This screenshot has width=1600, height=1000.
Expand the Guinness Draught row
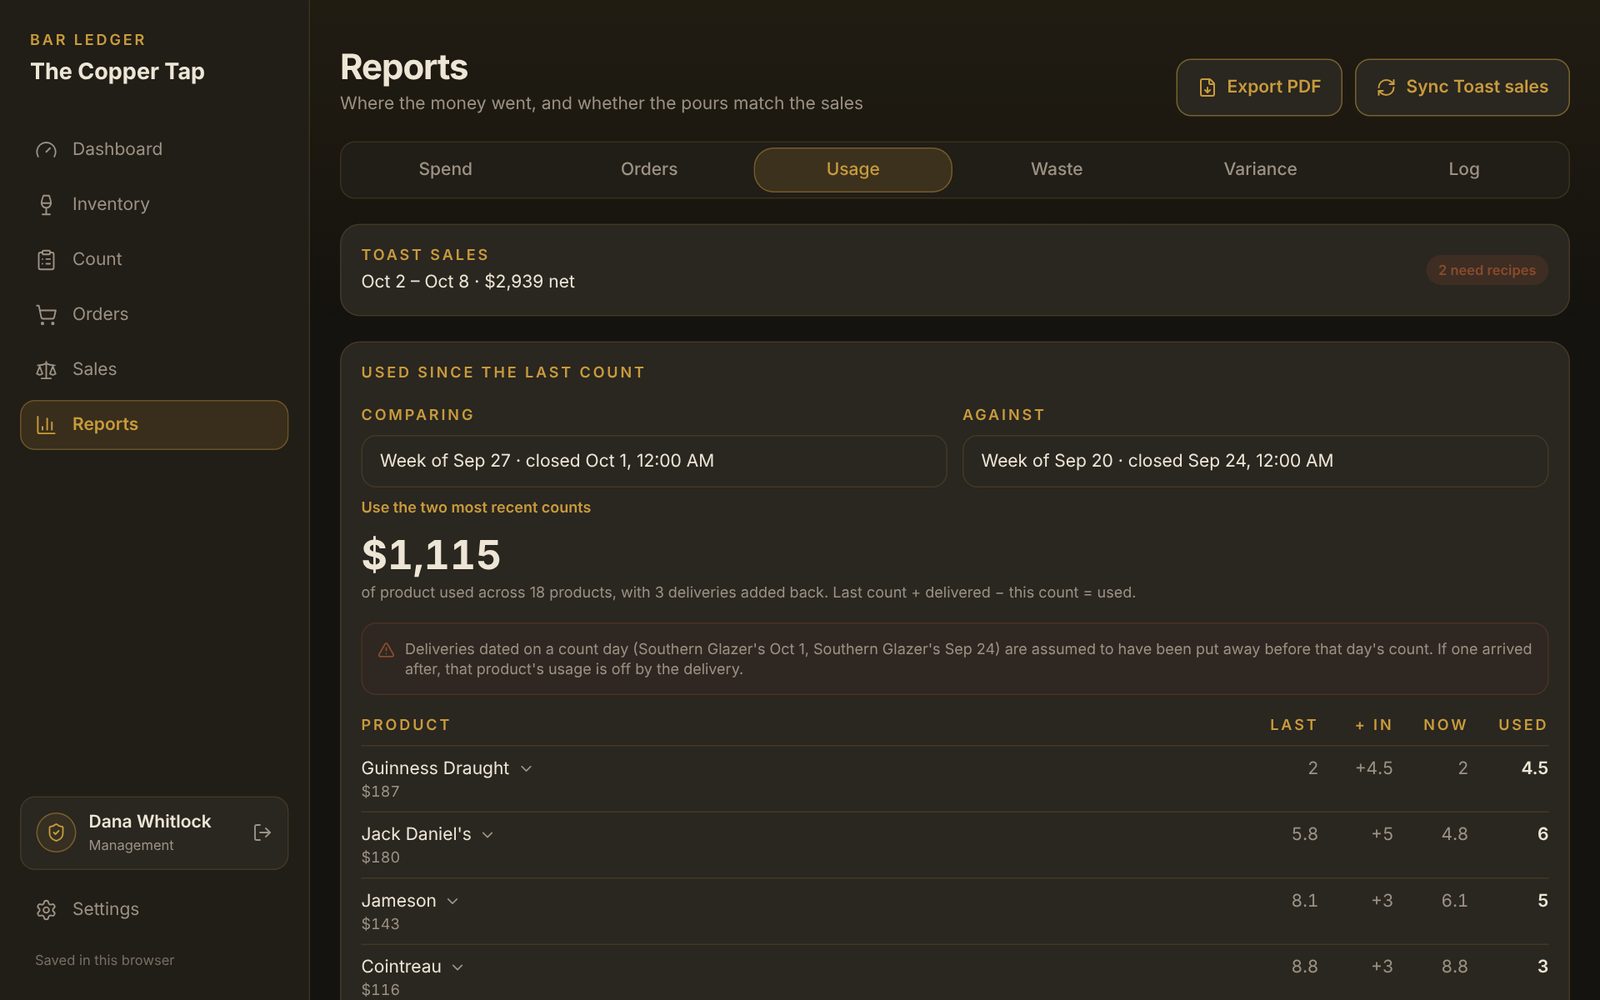click(x=526, y=768)
